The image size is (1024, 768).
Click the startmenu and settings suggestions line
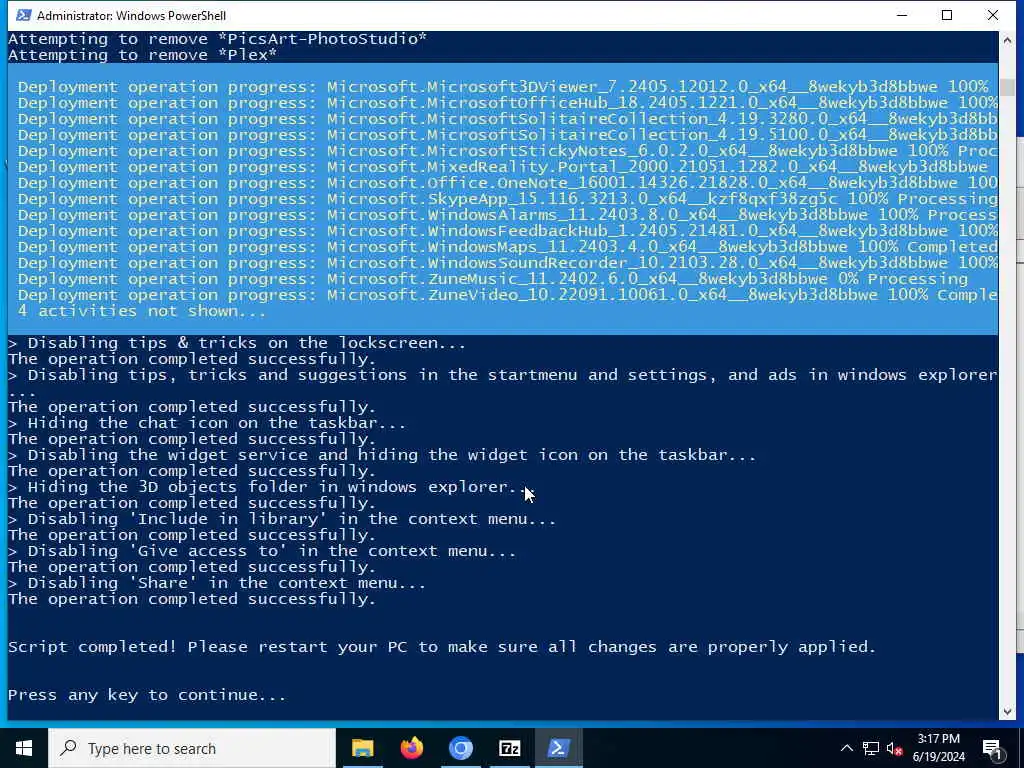[503, 375]
